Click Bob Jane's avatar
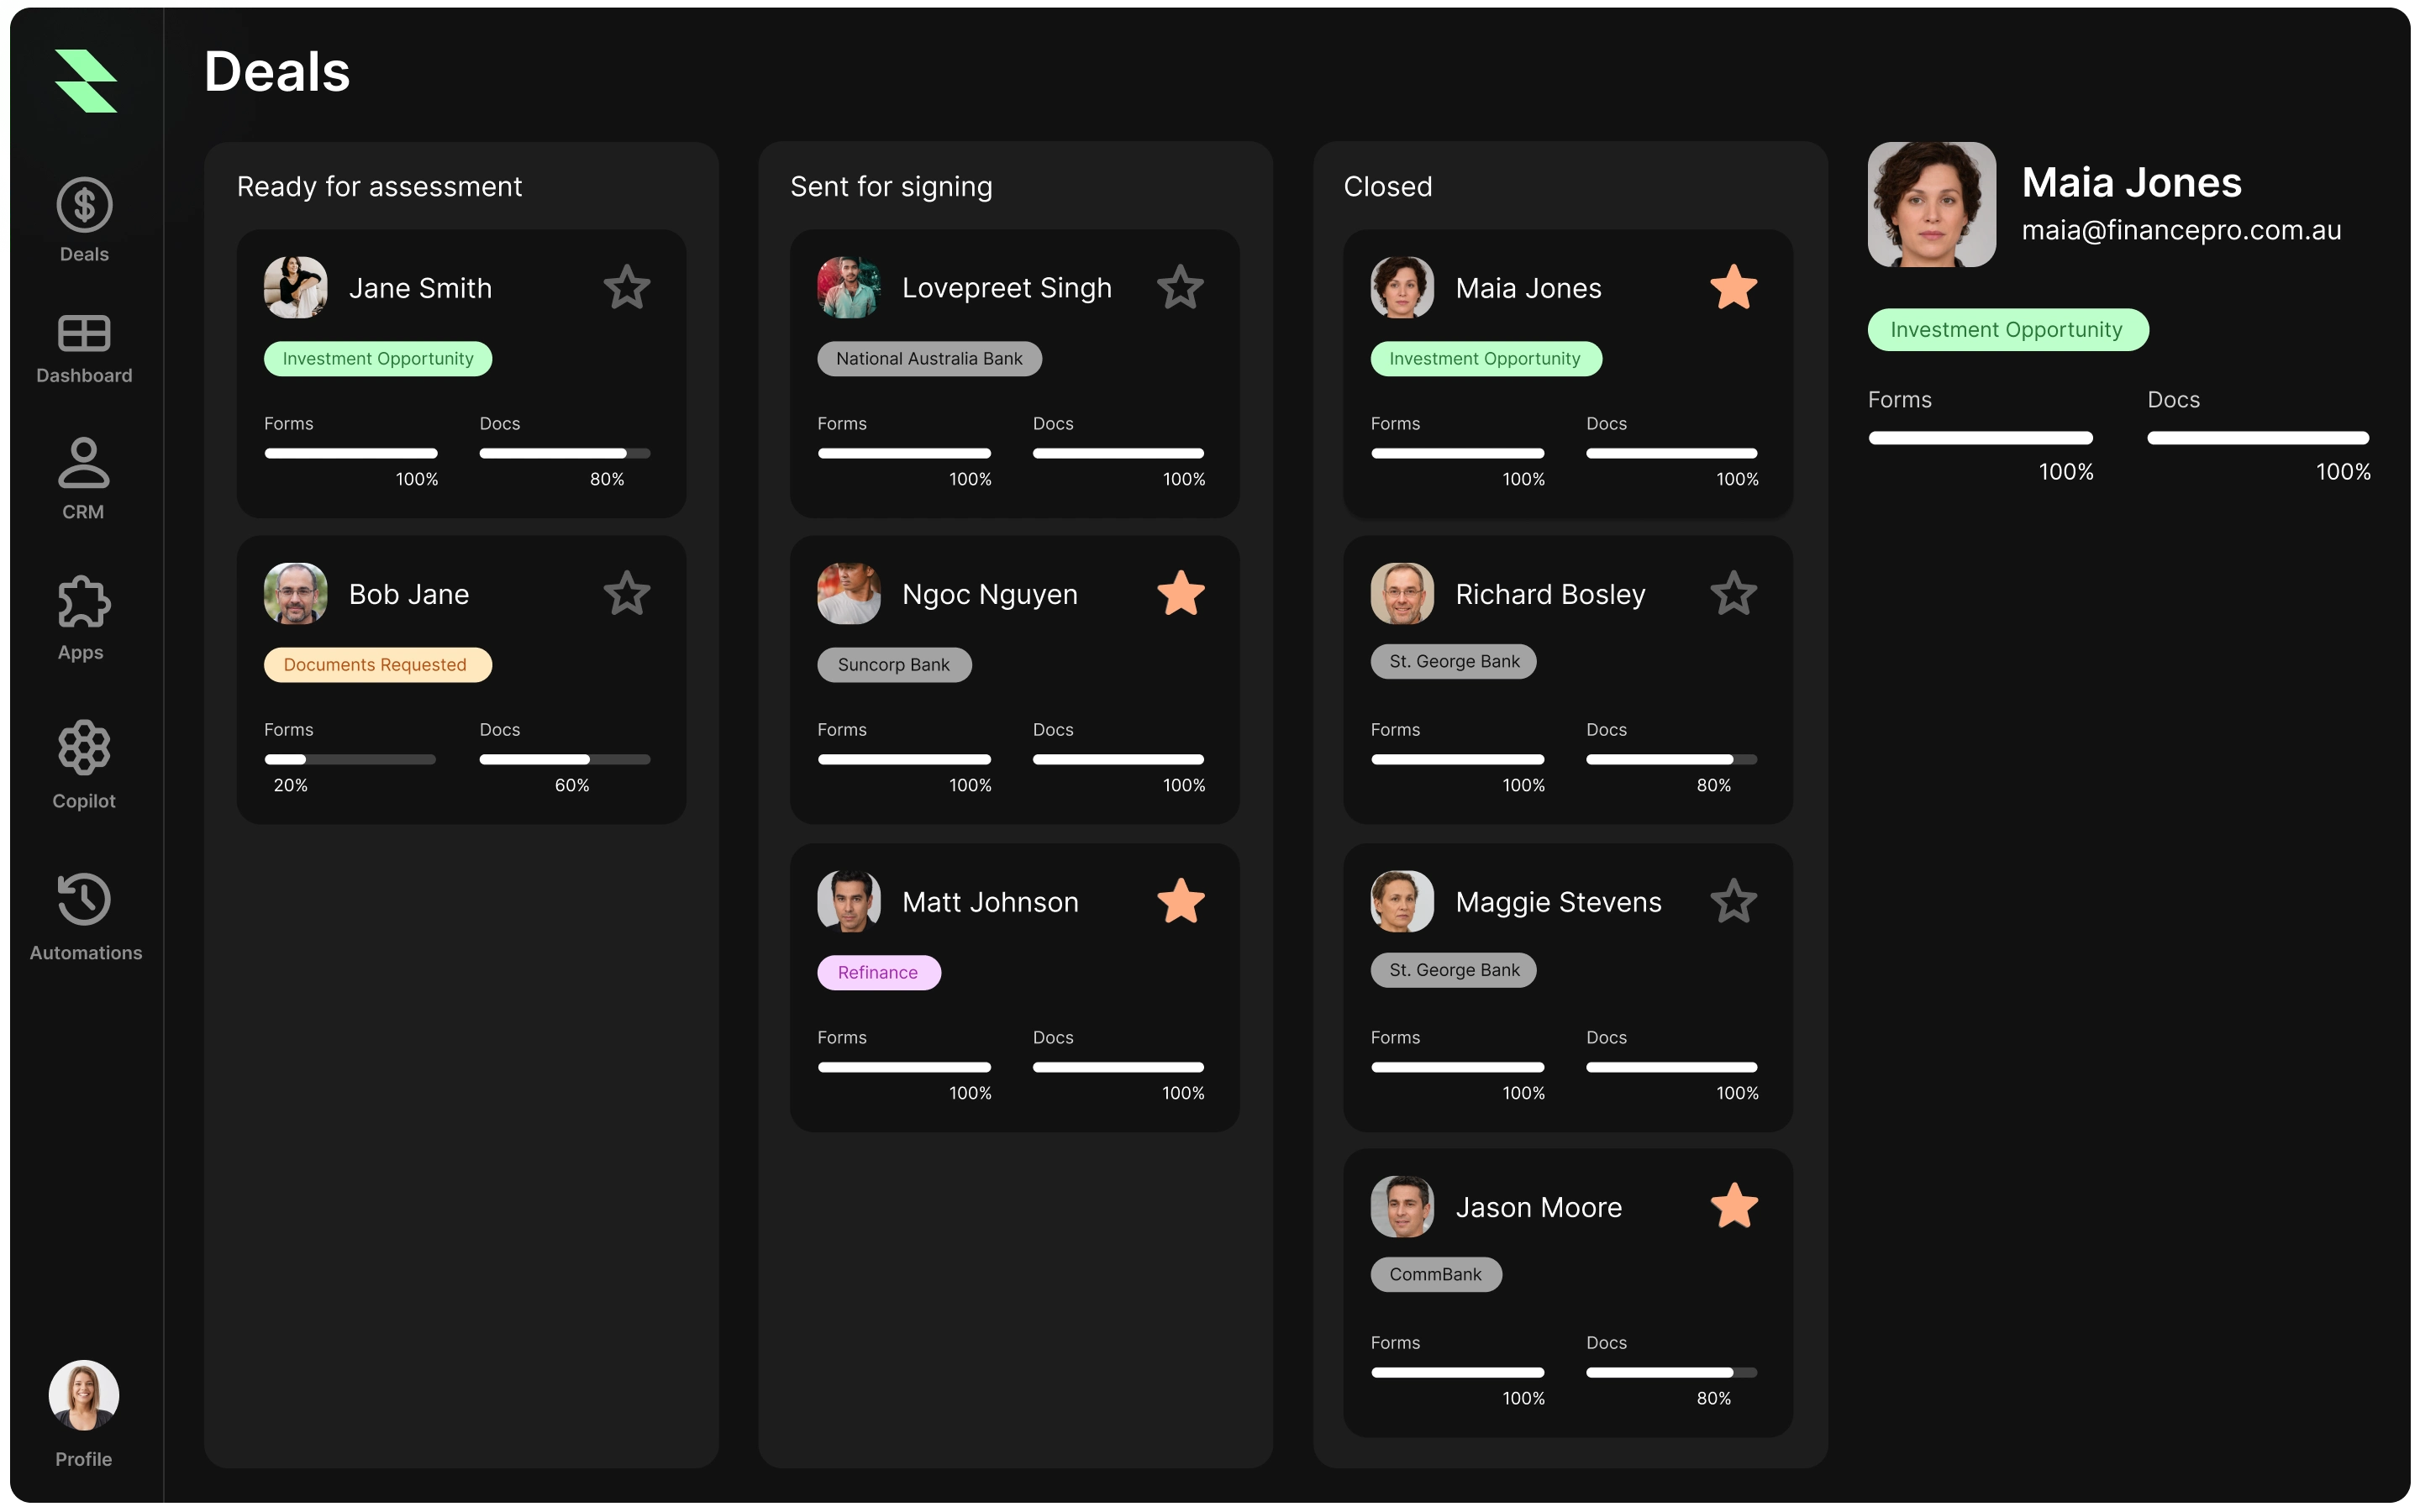The height and width of the screenshot is (1512, 2420). click(295, 594)
